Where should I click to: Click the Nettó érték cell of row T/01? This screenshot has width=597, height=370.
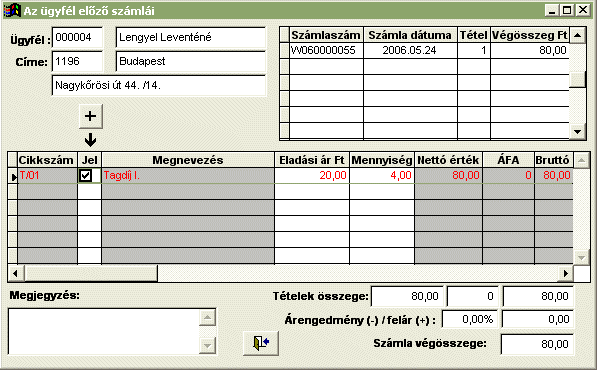click(x=449, y=175)
